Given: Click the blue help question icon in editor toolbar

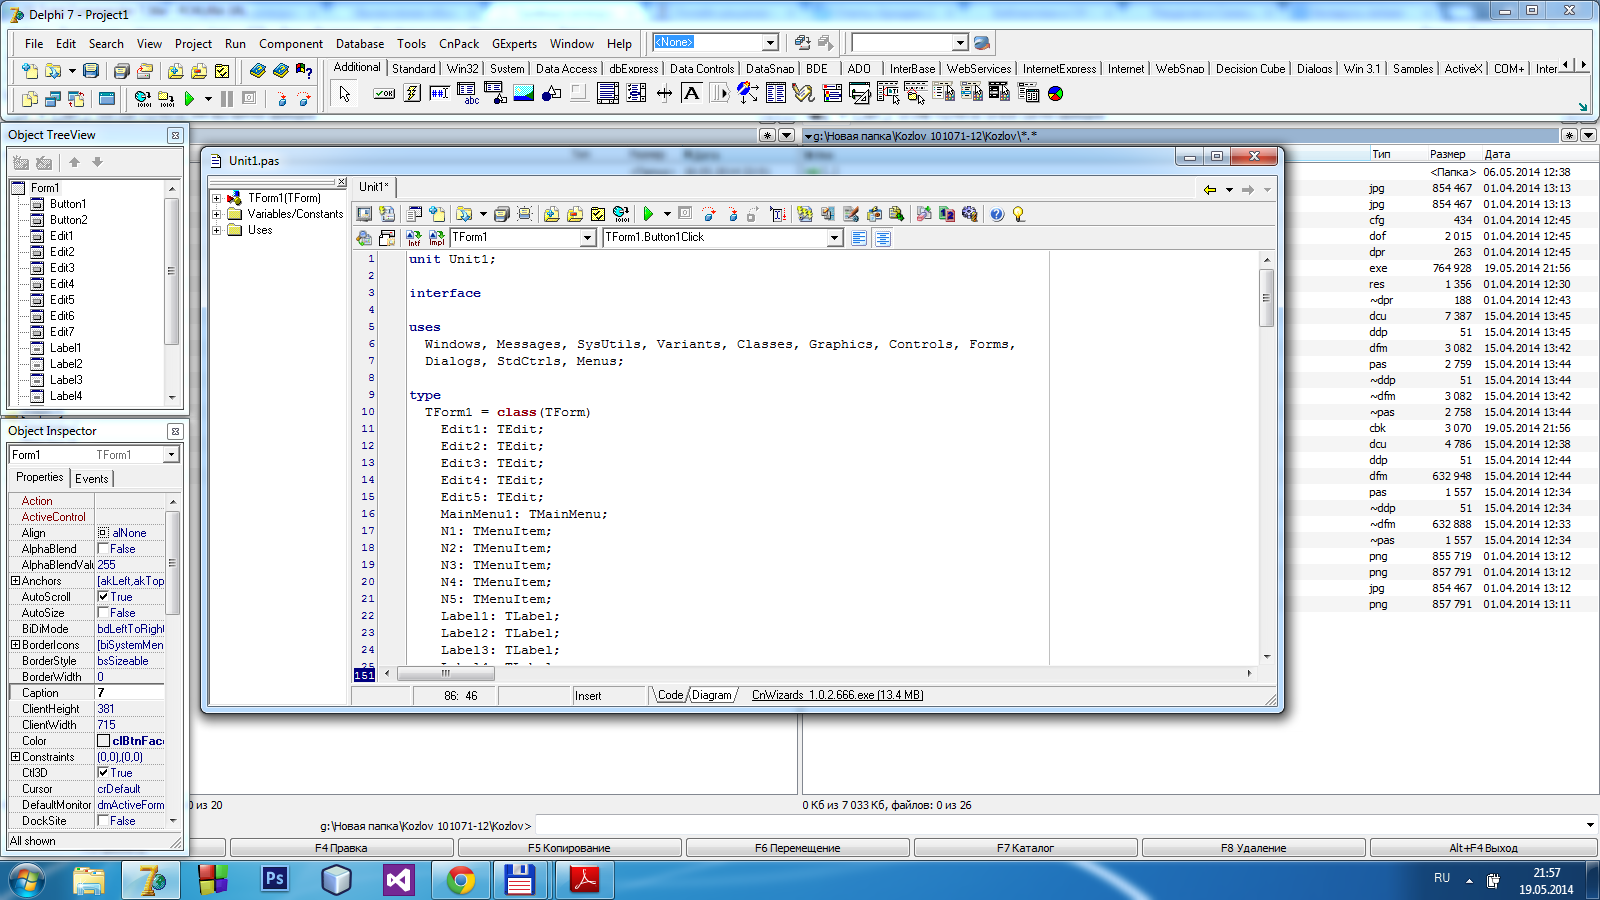Looking at the screenshot, I should (x=997, y=214).
